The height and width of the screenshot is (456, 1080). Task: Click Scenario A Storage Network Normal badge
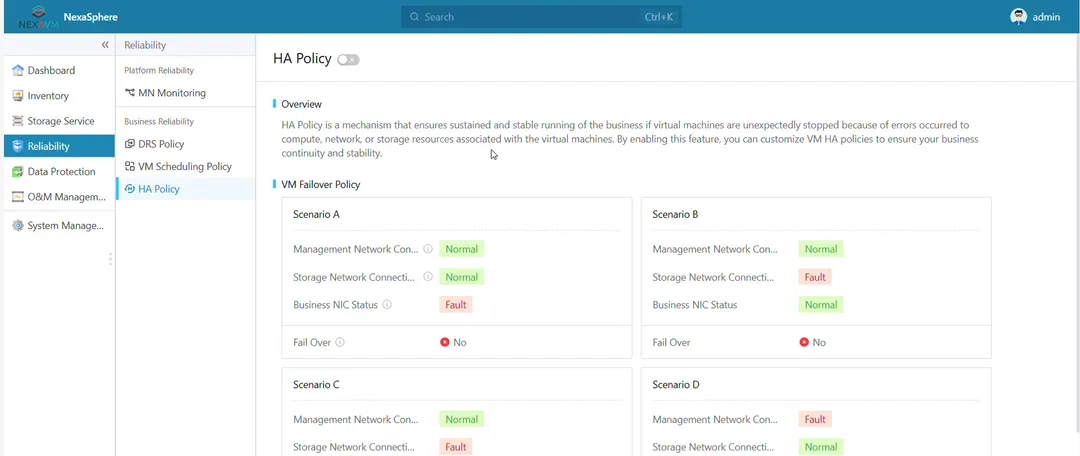click(461, 277)
